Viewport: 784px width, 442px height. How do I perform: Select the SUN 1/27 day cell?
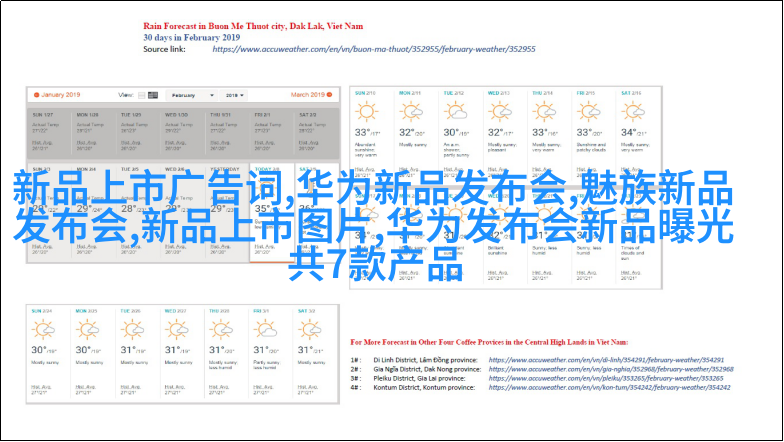50,134
